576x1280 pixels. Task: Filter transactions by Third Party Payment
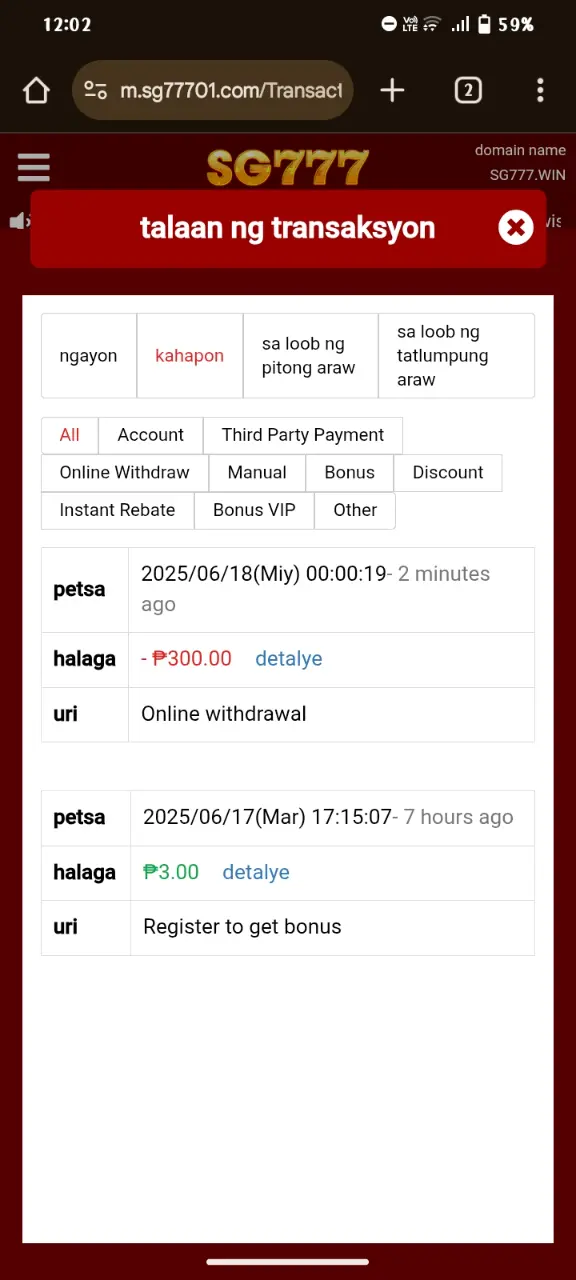click(x=303, y=435)
